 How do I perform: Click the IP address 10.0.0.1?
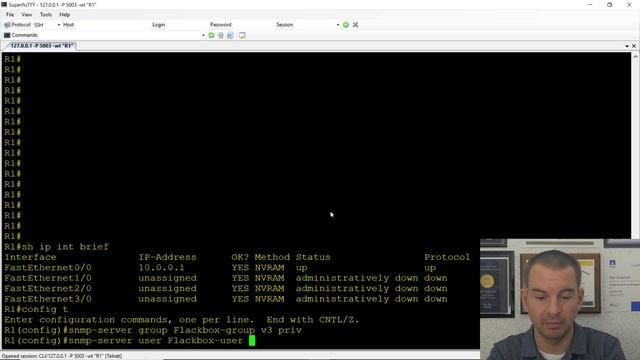(x=161, y=268)
